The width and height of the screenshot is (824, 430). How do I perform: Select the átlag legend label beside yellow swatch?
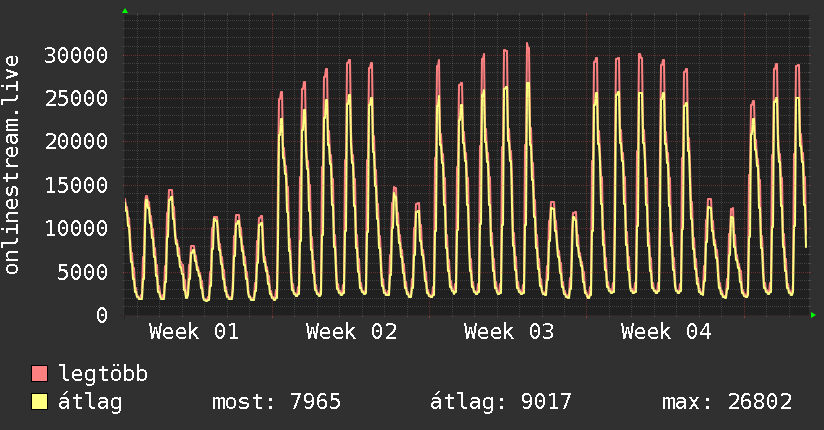click(x=90, y=402)
